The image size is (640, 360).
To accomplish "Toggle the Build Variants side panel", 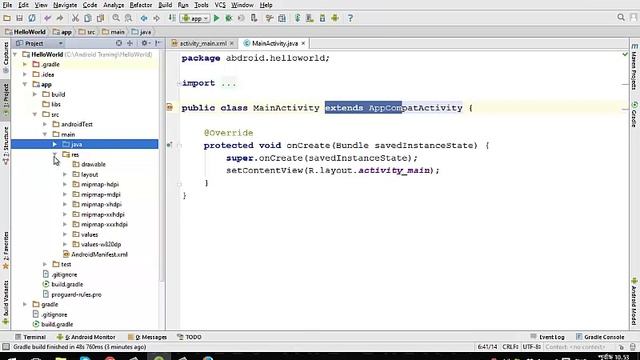I will coord(6,302).
